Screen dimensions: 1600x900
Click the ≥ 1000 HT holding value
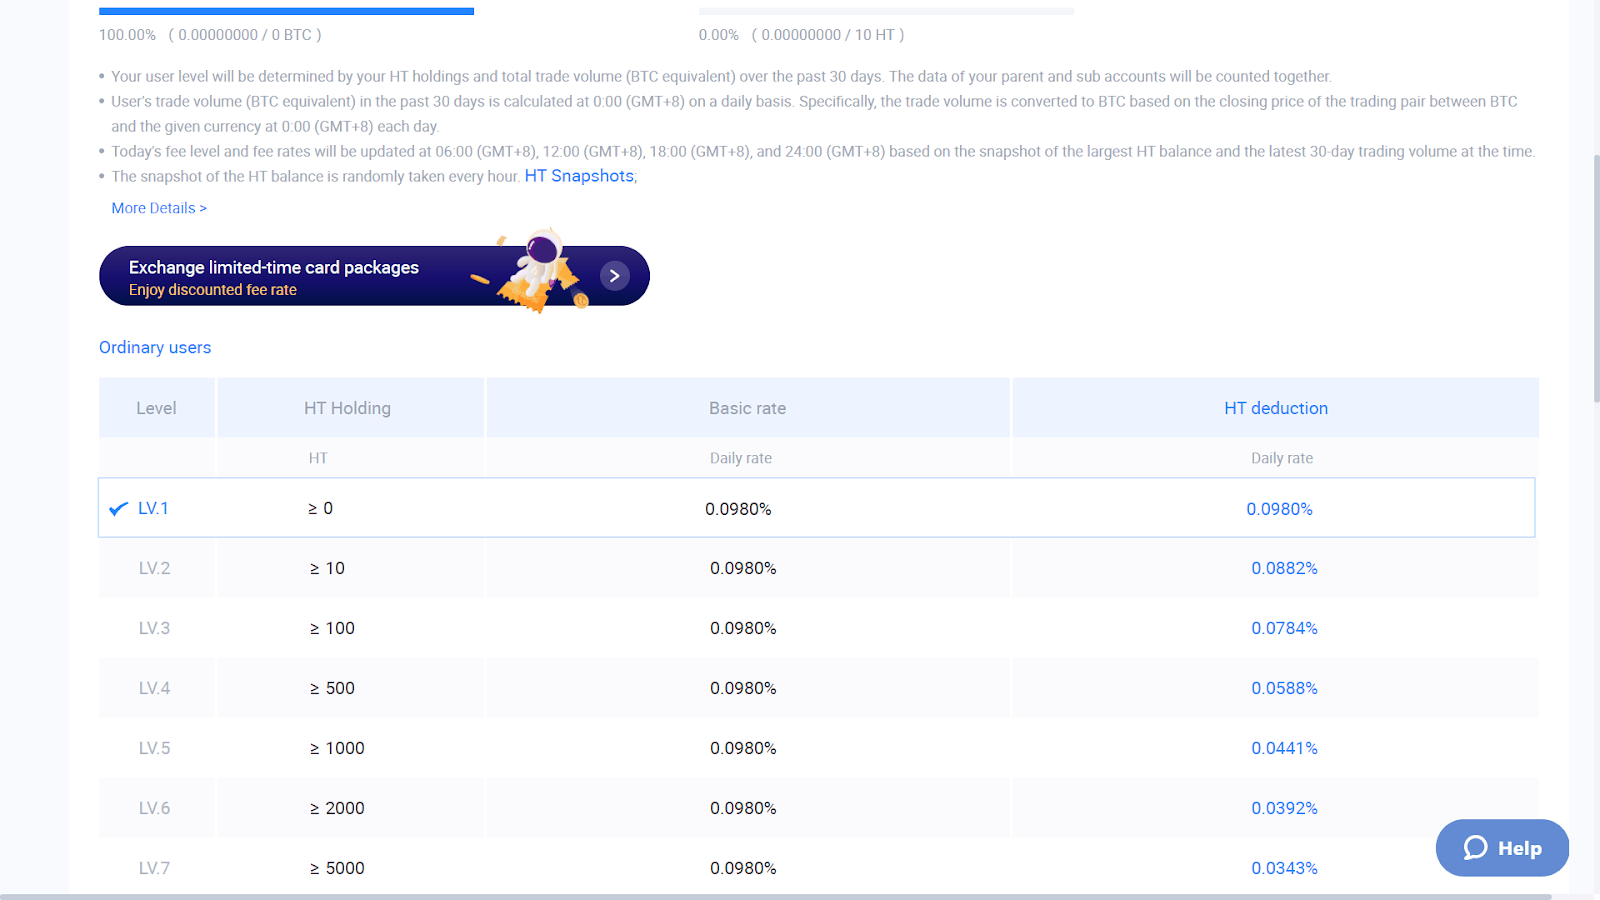[x=337, y=748]
